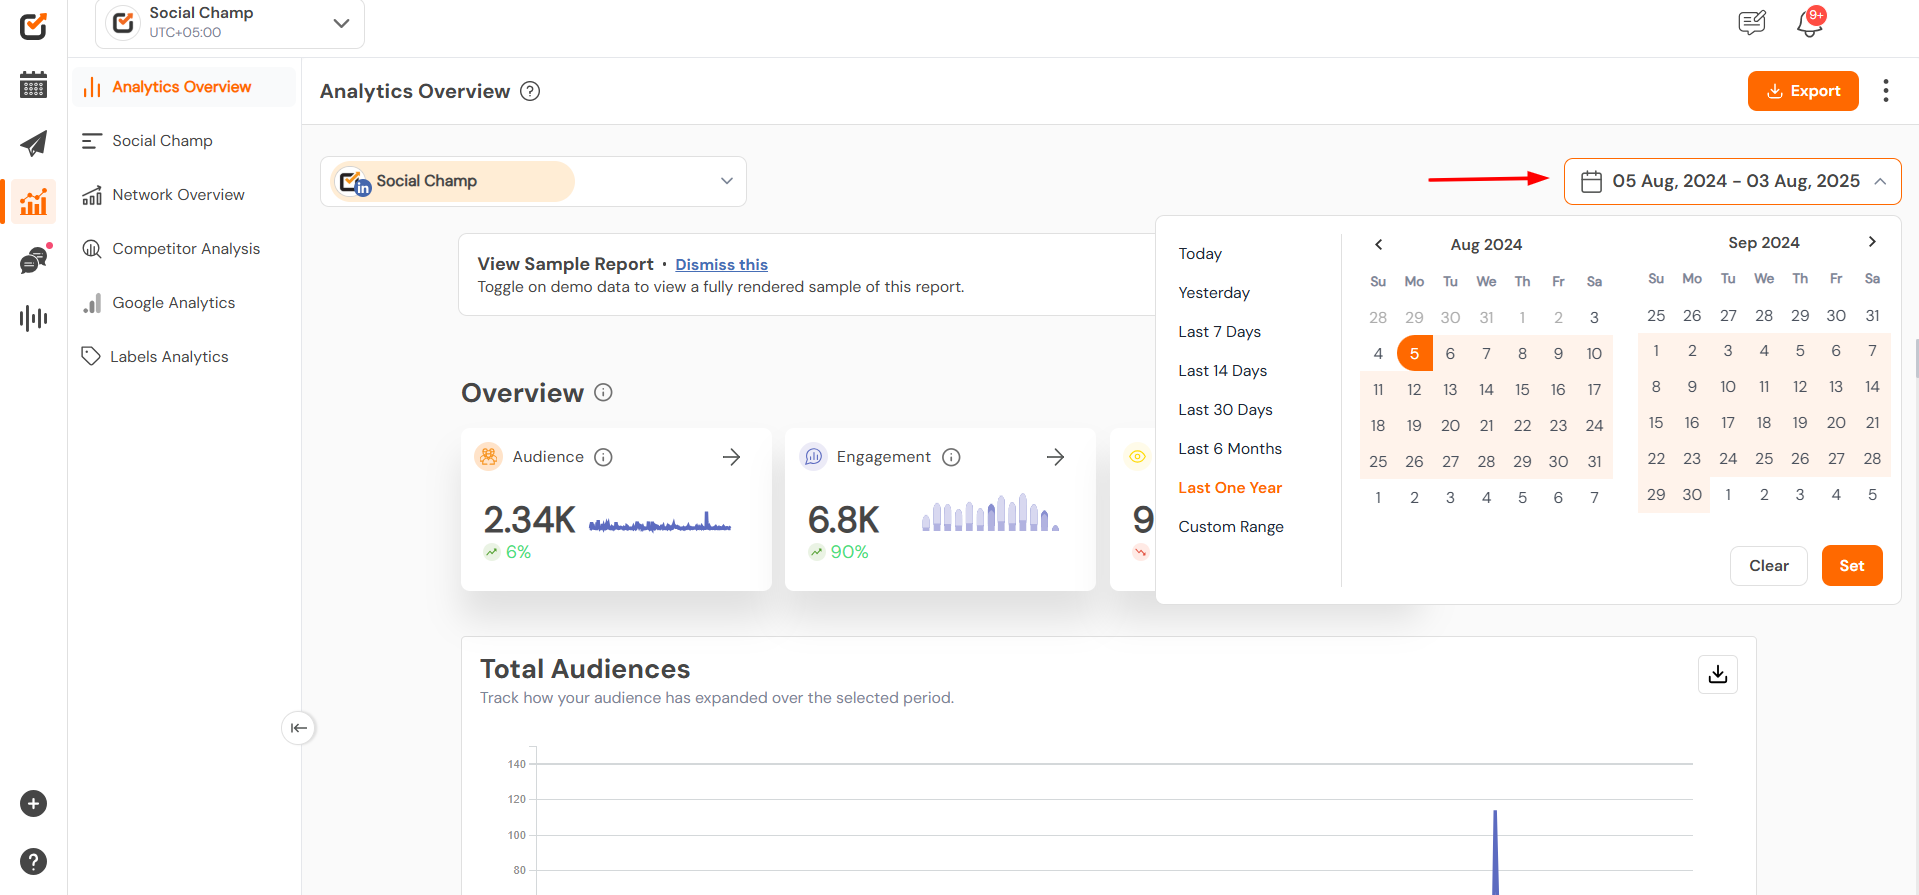Select Yesterday preset range
Screen dimensions: 1919x895
1214,293
